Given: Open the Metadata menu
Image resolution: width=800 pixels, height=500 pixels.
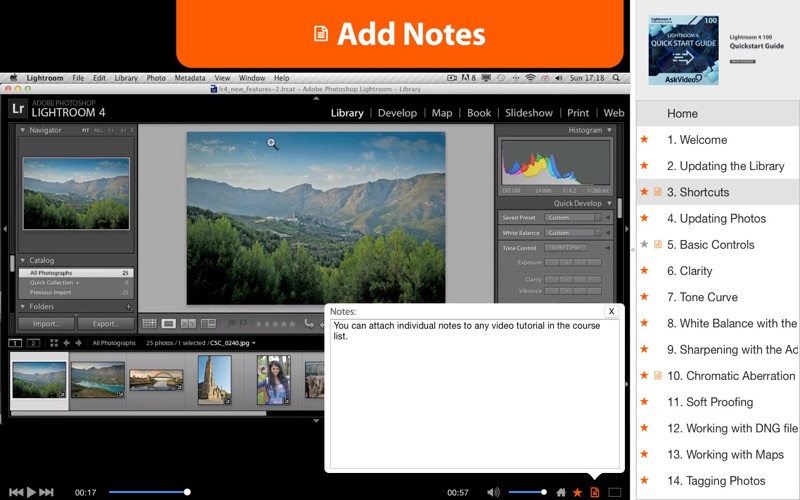Looking at the screenshot, I should pos(190,78).
